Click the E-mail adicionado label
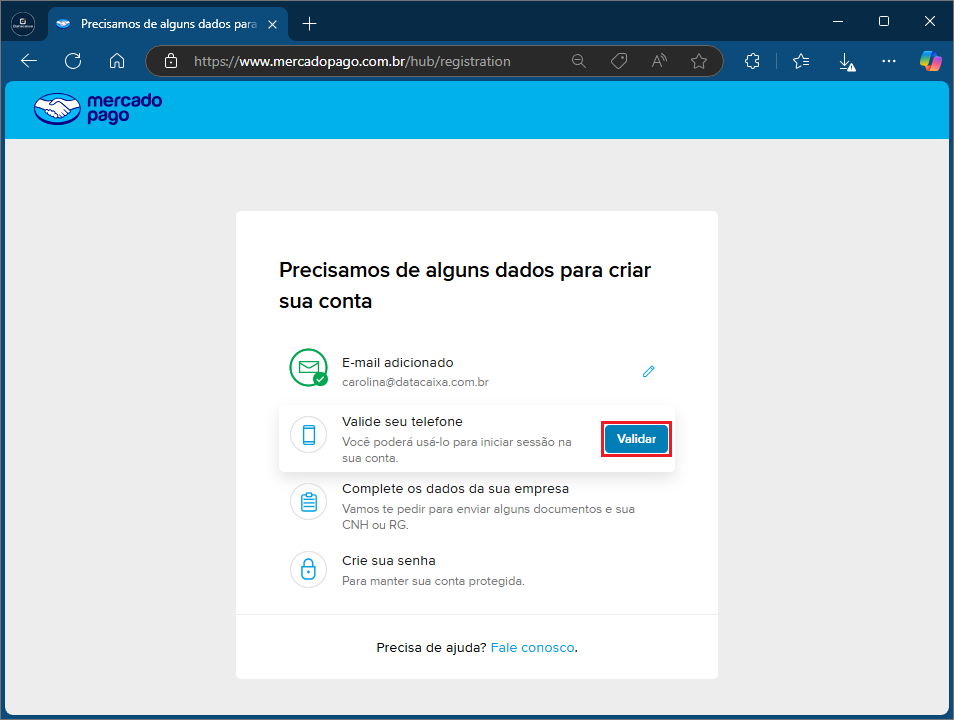Screen dimensions: 954x720 (x=397, y=363)
